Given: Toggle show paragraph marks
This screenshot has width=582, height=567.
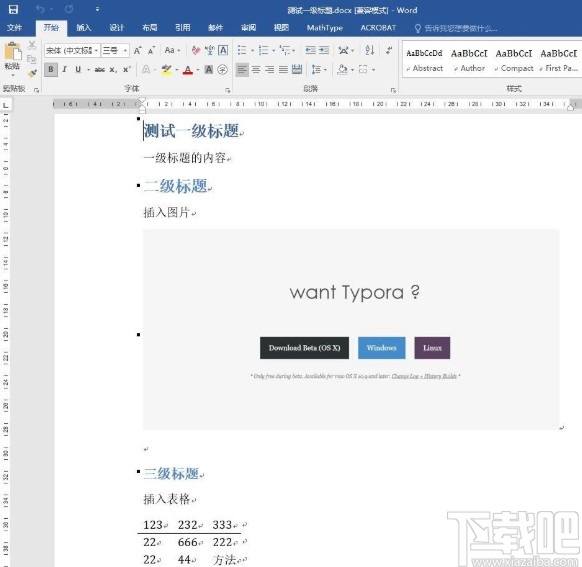Looking at the screenshot, I should [x=389, y=50].
